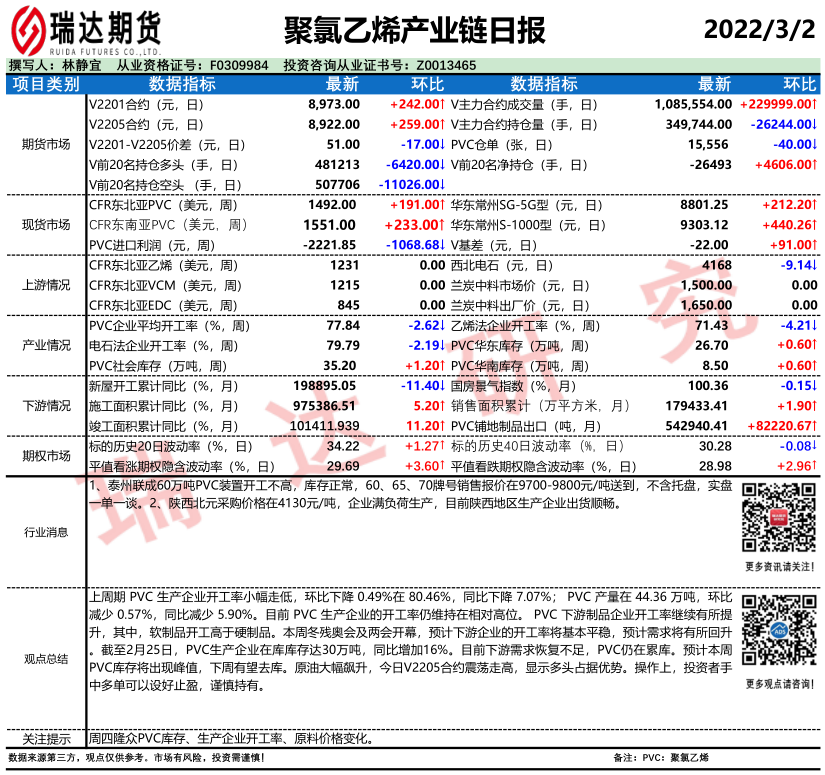Viewport: 825px width, 775px height.
Task: Click the QR code above 更多资讯请关注
Action: (x=776, y=516)
